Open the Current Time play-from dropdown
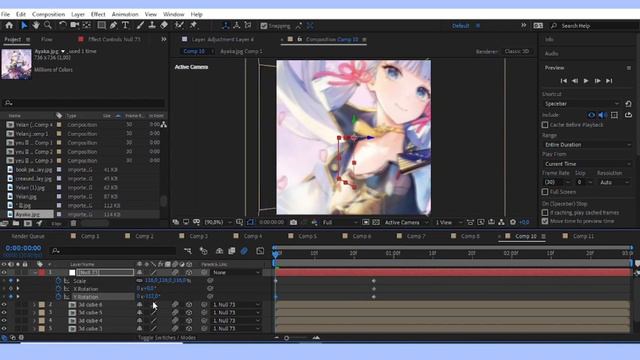Viewport: 640px width, 360px height. pyautogui.click(x=588, y=164)
